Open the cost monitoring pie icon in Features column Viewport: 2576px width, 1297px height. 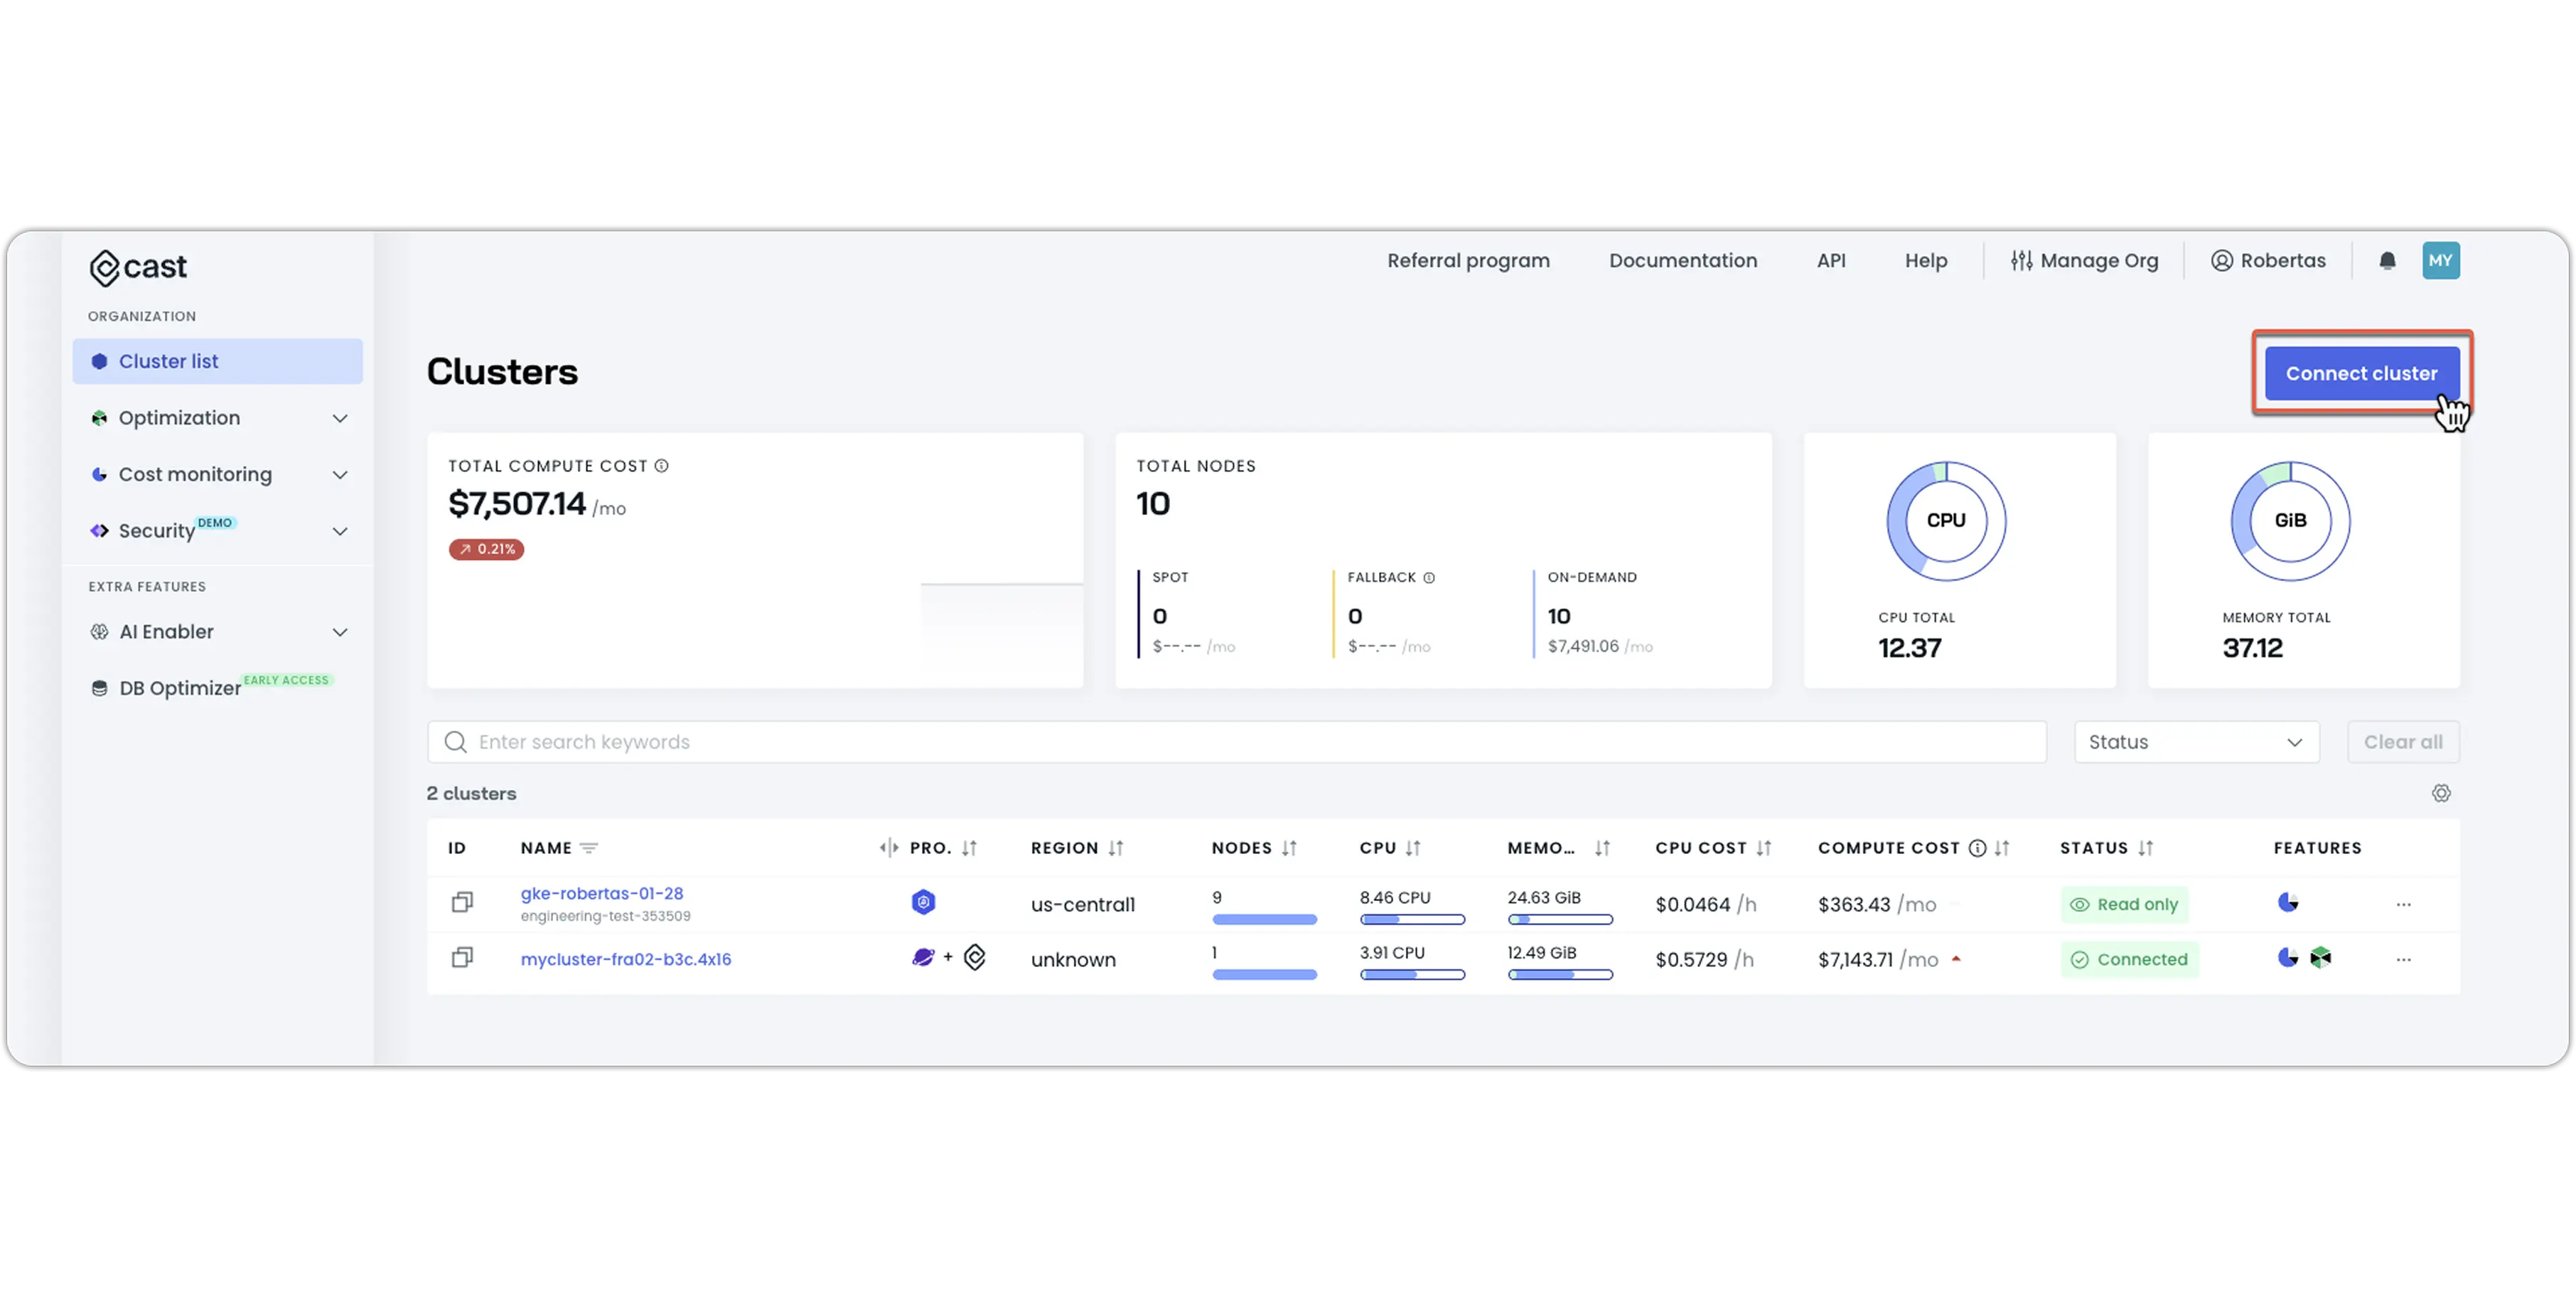[2288, 902]
